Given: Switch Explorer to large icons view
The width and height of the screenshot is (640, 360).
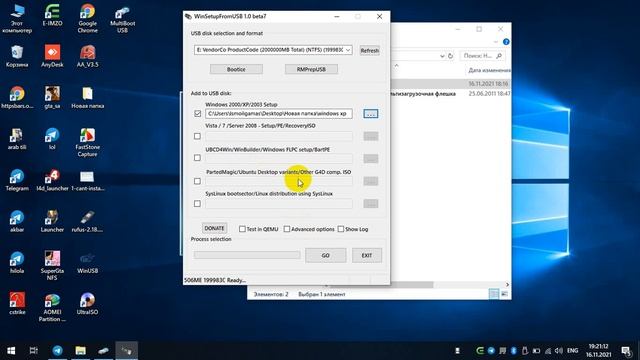Looking at the screenshot, I should [504, 294].
